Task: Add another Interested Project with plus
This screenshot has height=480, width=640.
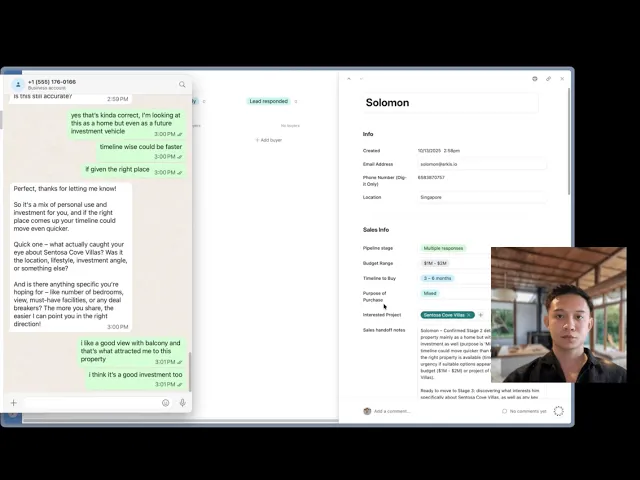Action: (x=480, y=315)
